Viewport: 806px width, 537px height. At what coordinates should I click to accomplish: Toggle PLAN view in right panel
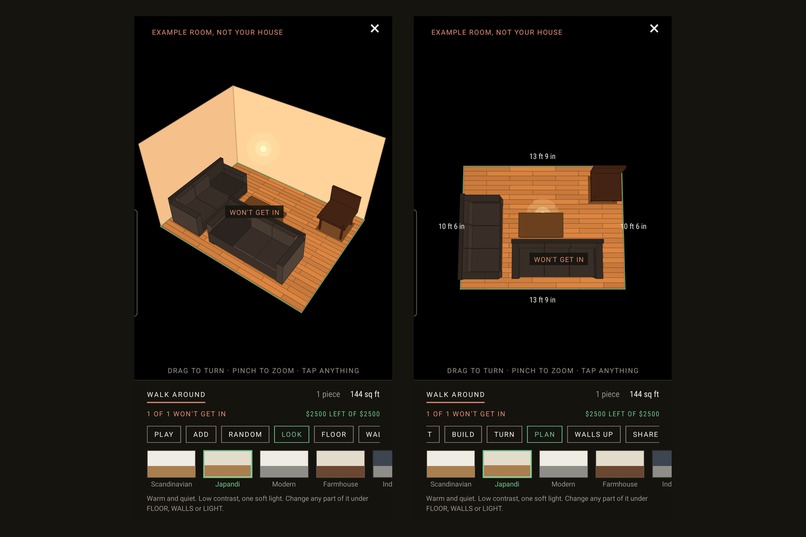point(544,434)
